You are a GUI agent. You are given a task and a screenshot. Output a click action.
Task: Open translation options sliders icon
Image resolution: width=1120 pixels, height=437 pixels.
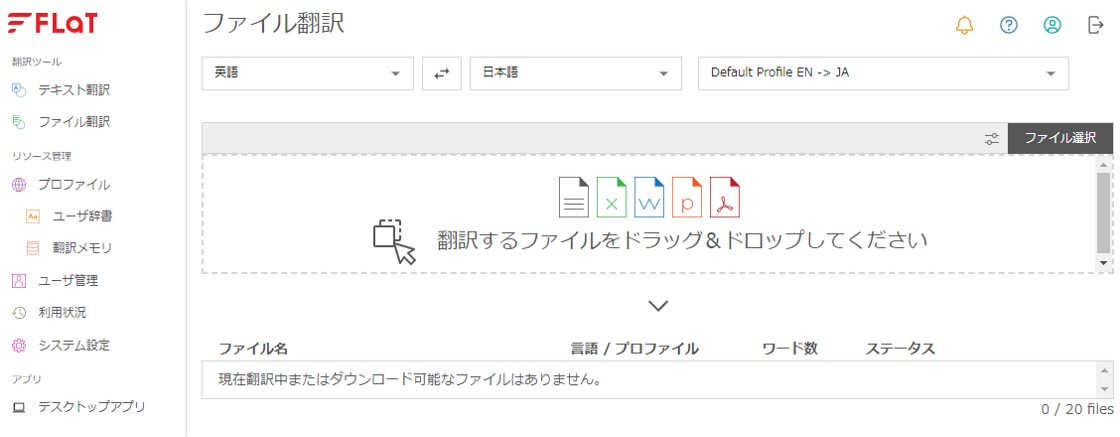click(991, 139)
